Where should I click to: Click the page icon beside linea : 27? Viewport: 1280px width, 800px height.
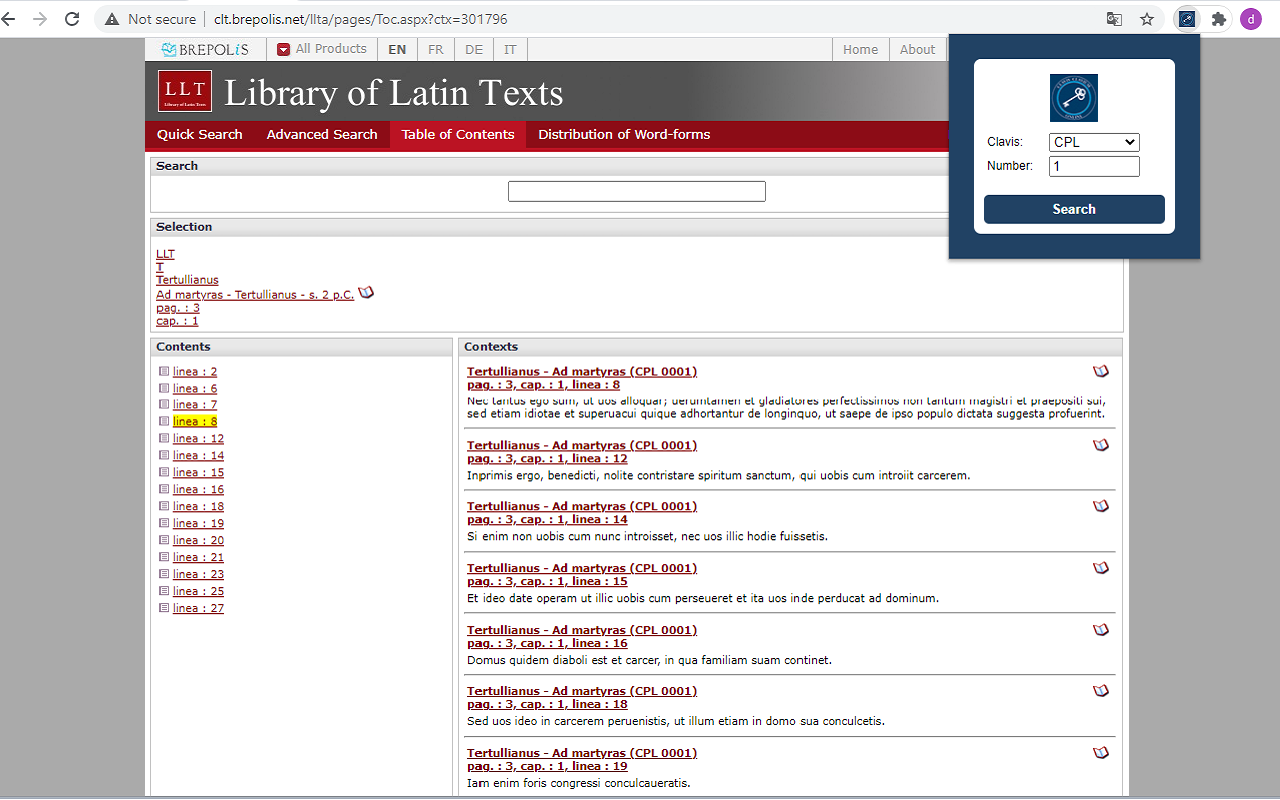[x=164, y=608]
